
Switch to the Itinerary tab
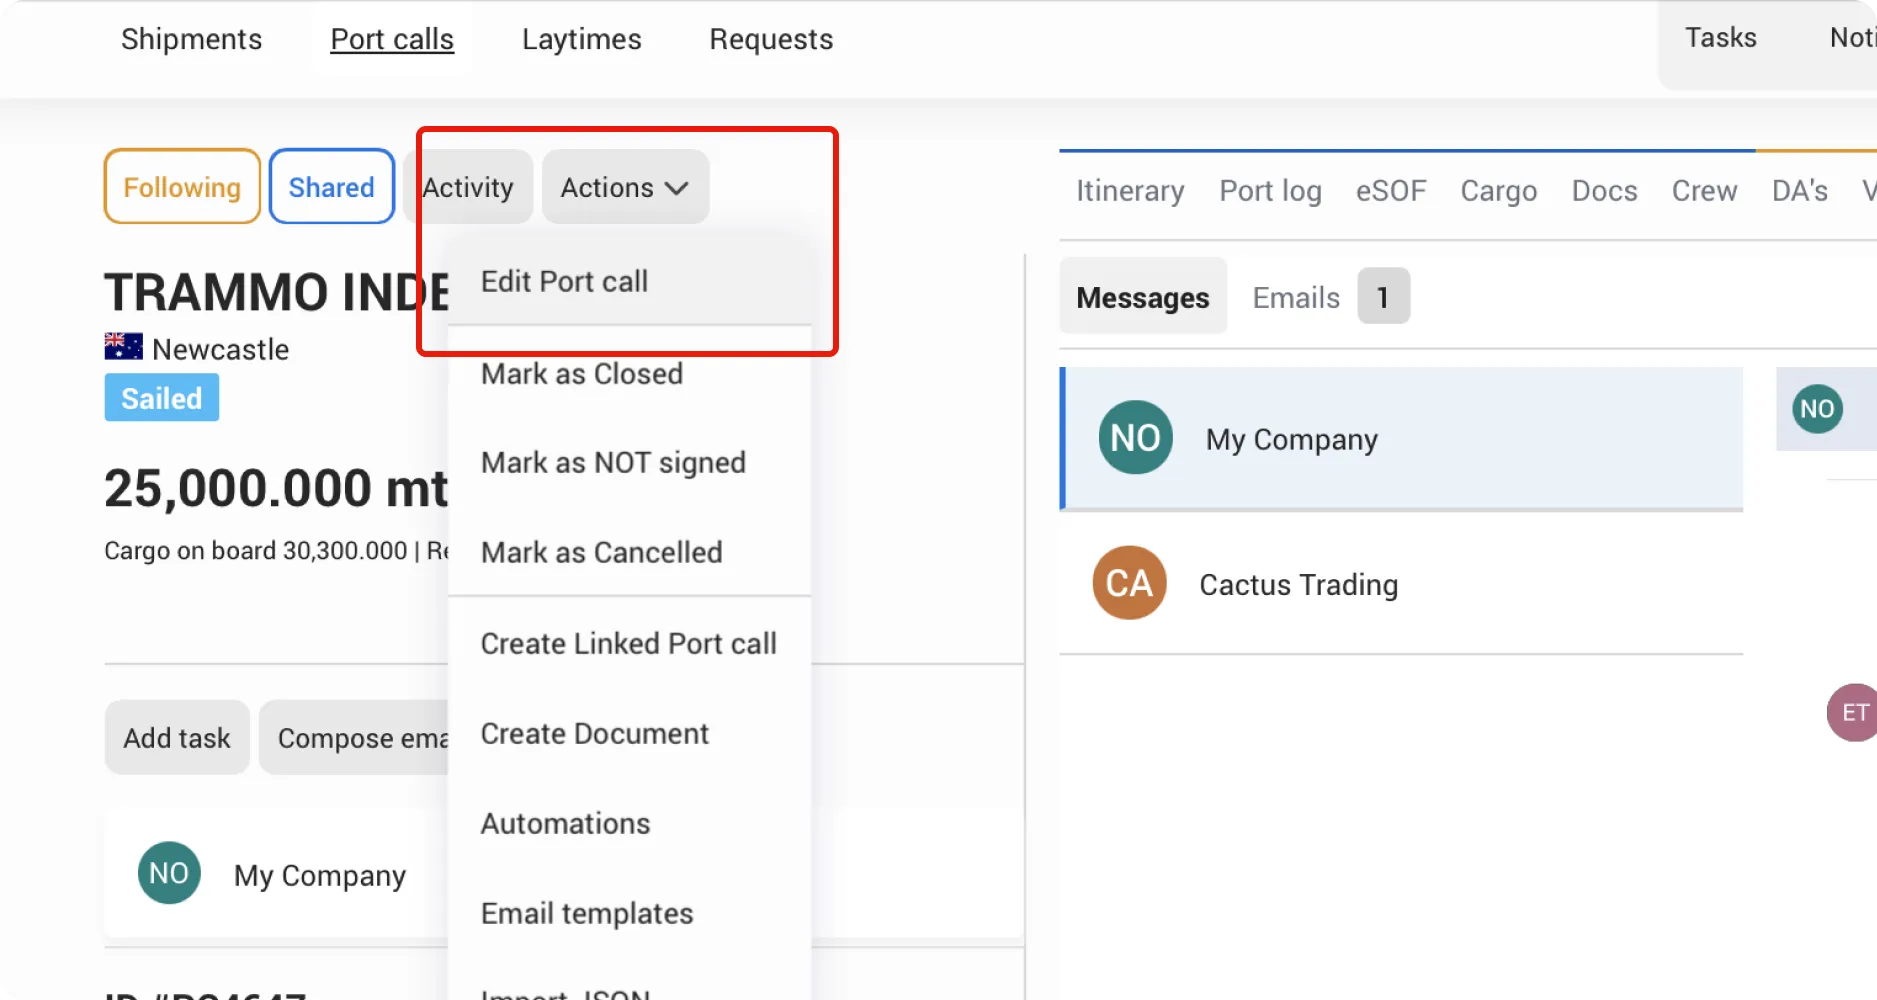click(x=1130, y=190)
